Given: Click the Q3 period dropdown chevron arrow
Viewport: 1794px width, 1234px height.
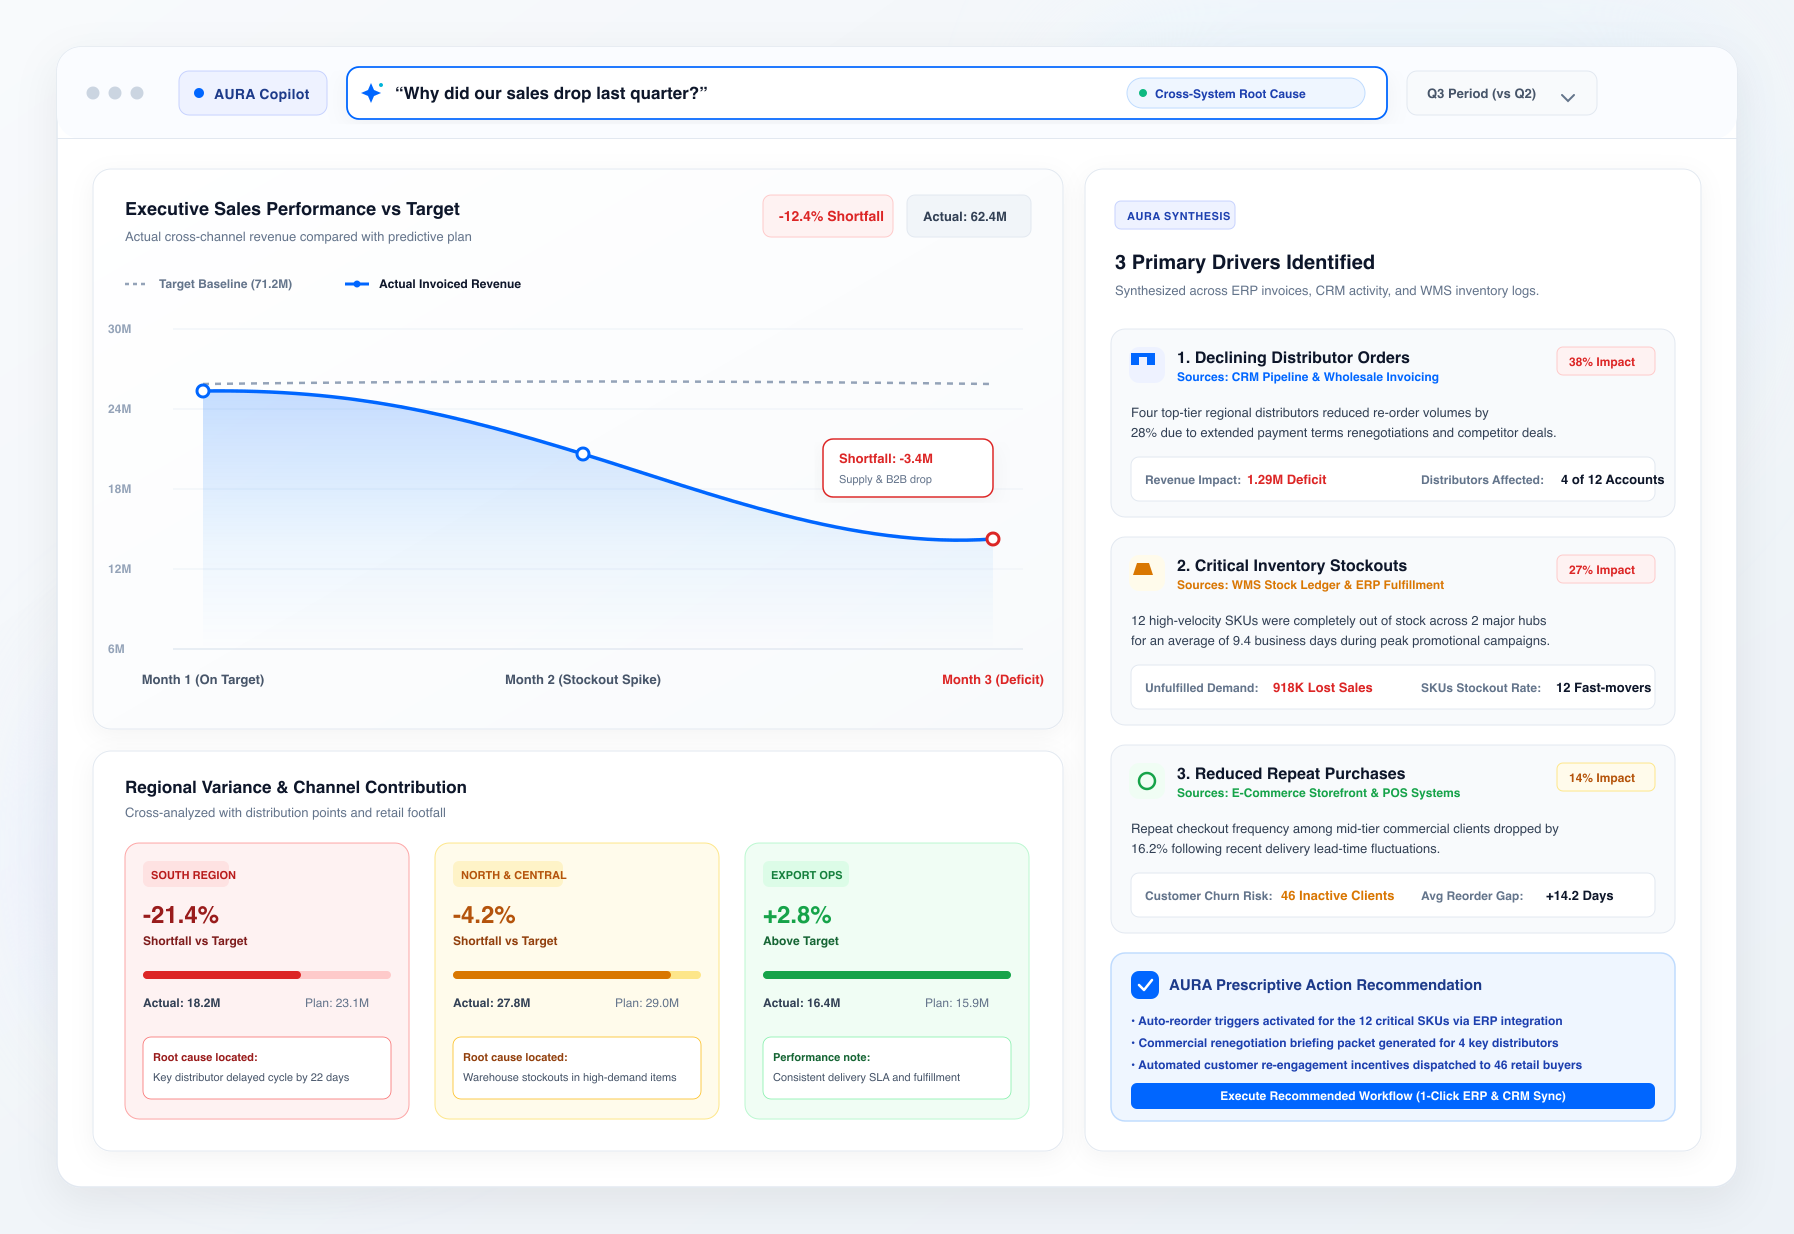Looking at the screenshot, I should pos(1568,97).
